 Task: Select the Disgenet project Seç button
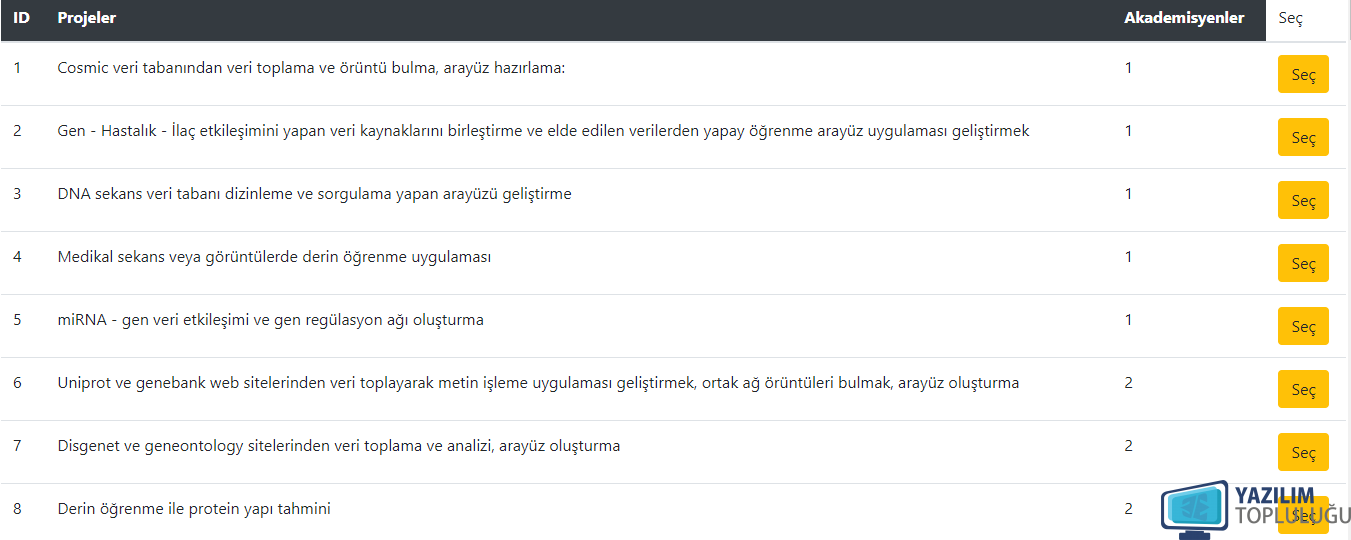coord(1303,452)
